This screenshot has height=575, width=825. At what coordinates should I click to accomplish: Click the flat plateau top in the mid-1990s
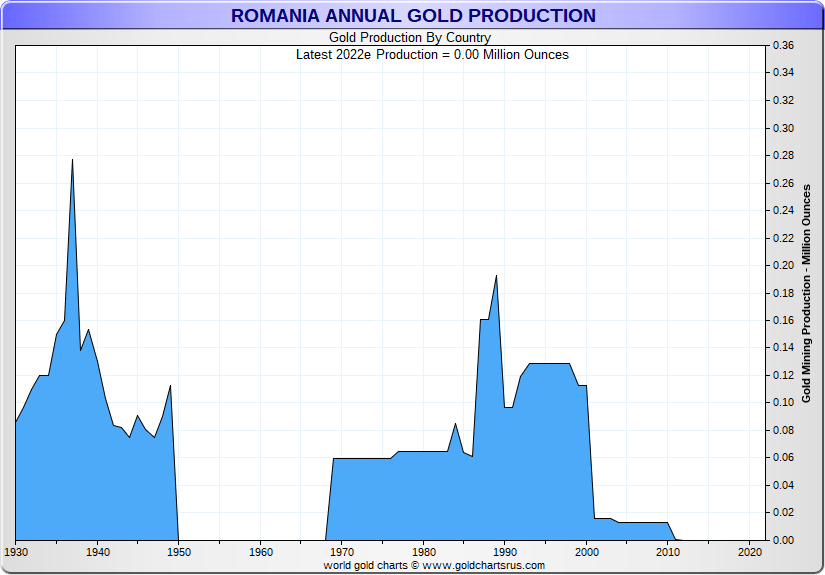pos(548,364)
